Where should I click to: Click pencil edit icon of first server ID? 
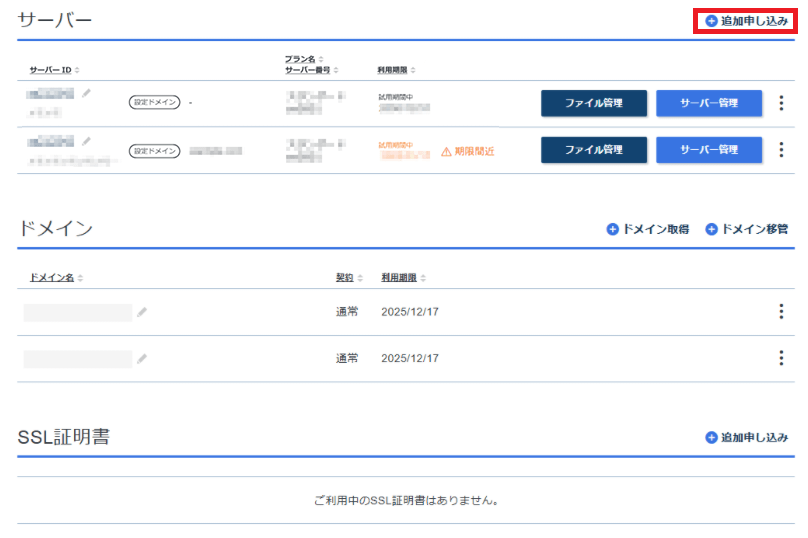tap(87, 93)
